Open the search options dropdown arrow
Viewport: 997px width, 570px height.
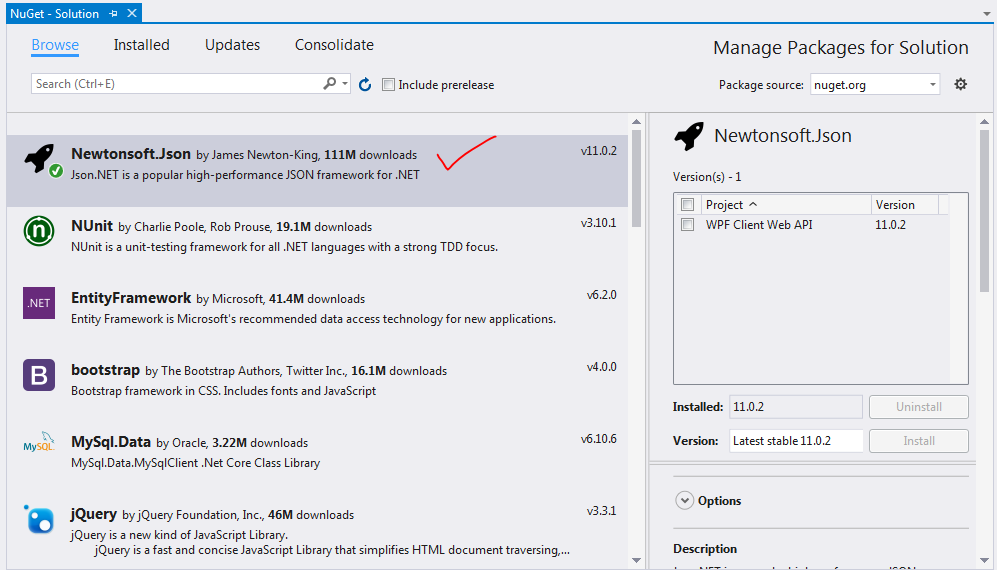[345, 83]
